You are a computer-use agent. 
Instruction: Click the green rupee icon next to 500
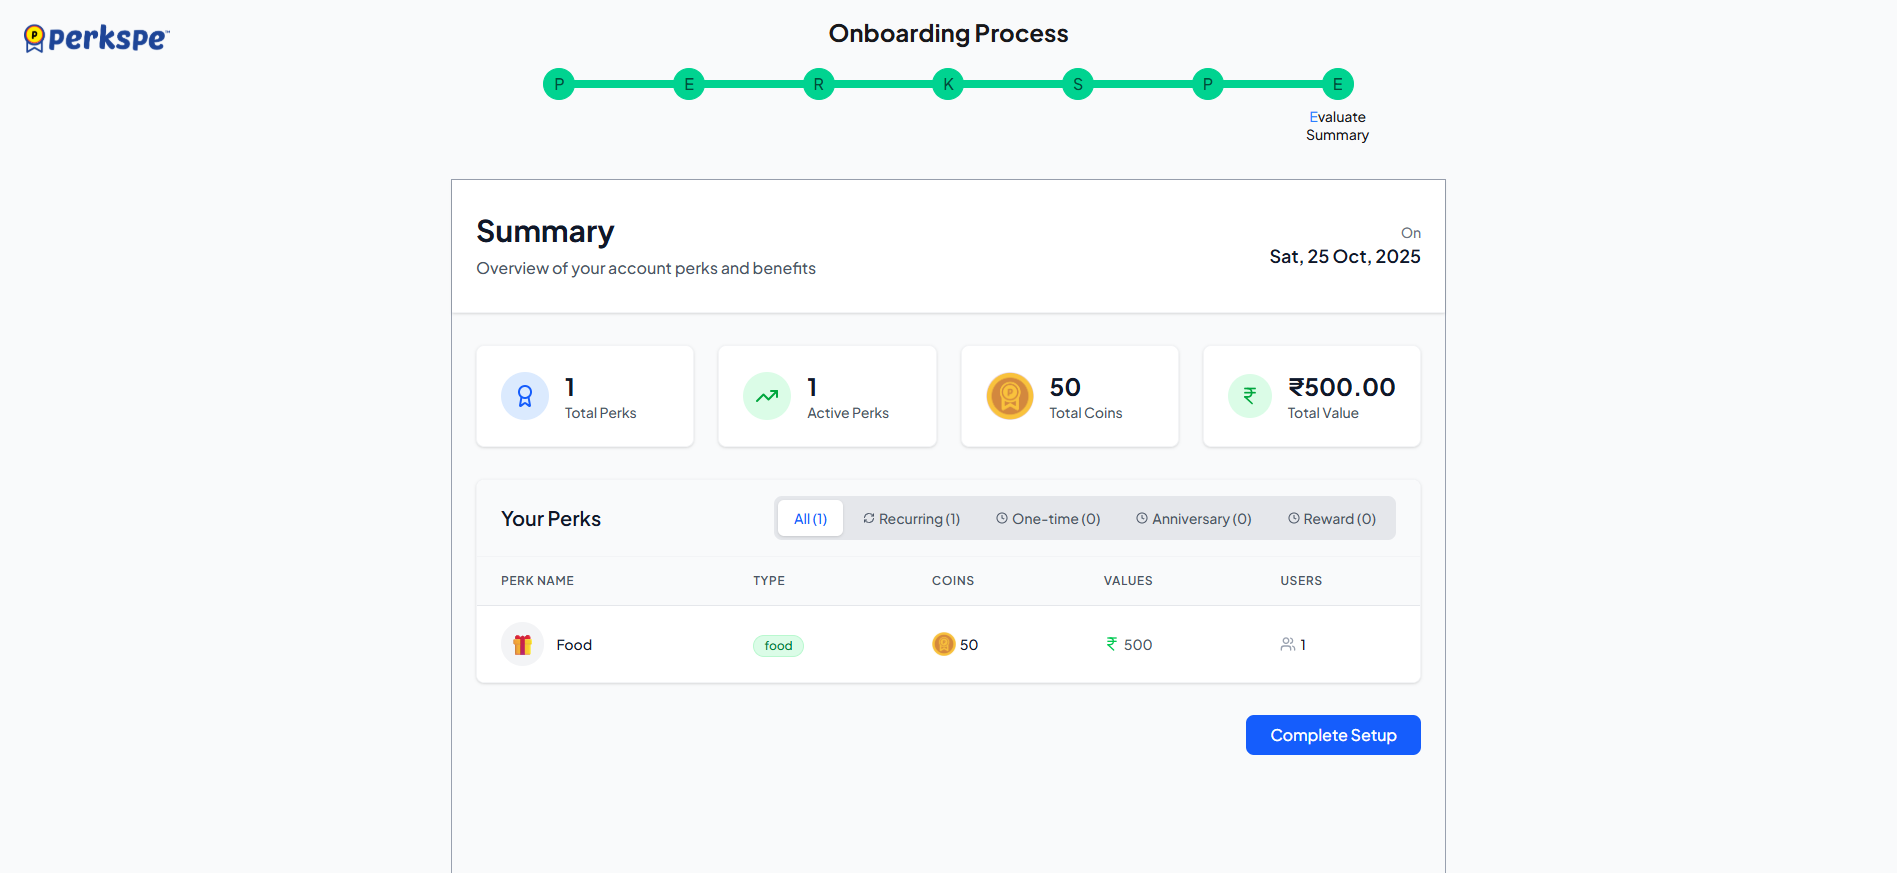coord(1112,645)
